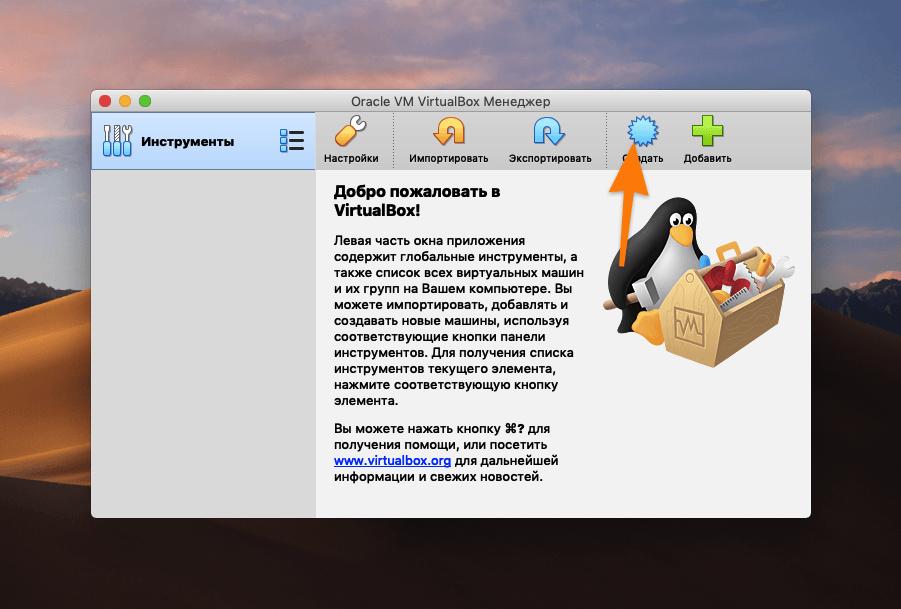
Task: Maximize the window with the green button
Action: [145, 101]
